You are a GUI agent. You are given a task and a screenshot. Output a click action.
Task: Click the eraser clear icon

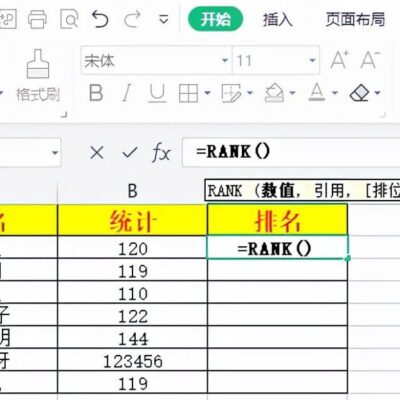click(x=360, y=93)
